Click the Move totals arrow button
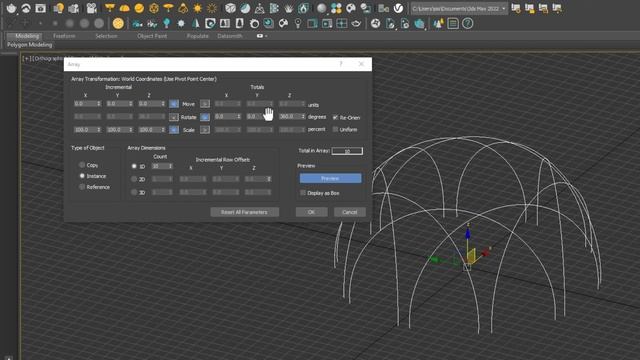 (205, 104)
